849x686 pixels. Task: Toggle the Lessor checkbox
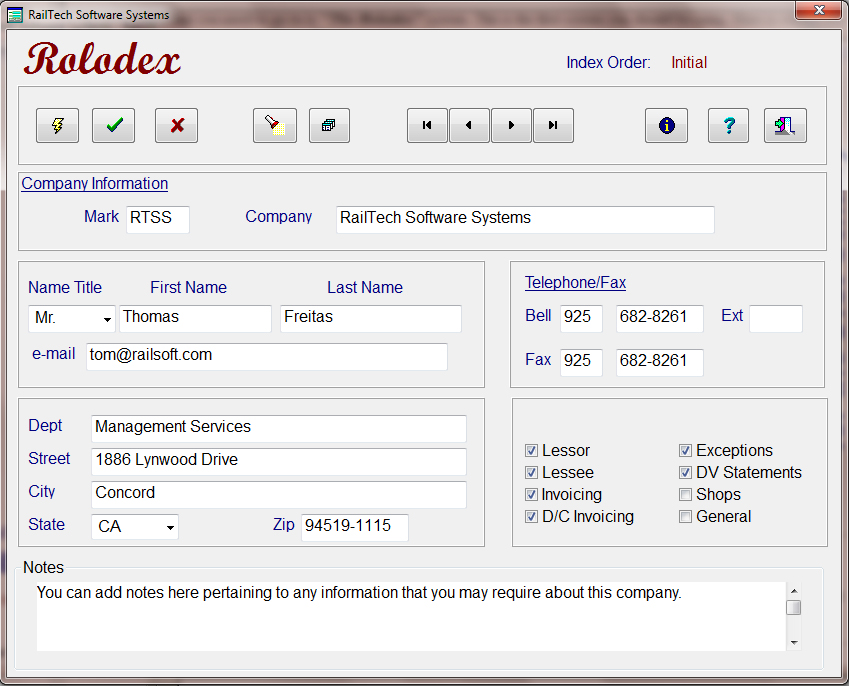pos(531,450)
